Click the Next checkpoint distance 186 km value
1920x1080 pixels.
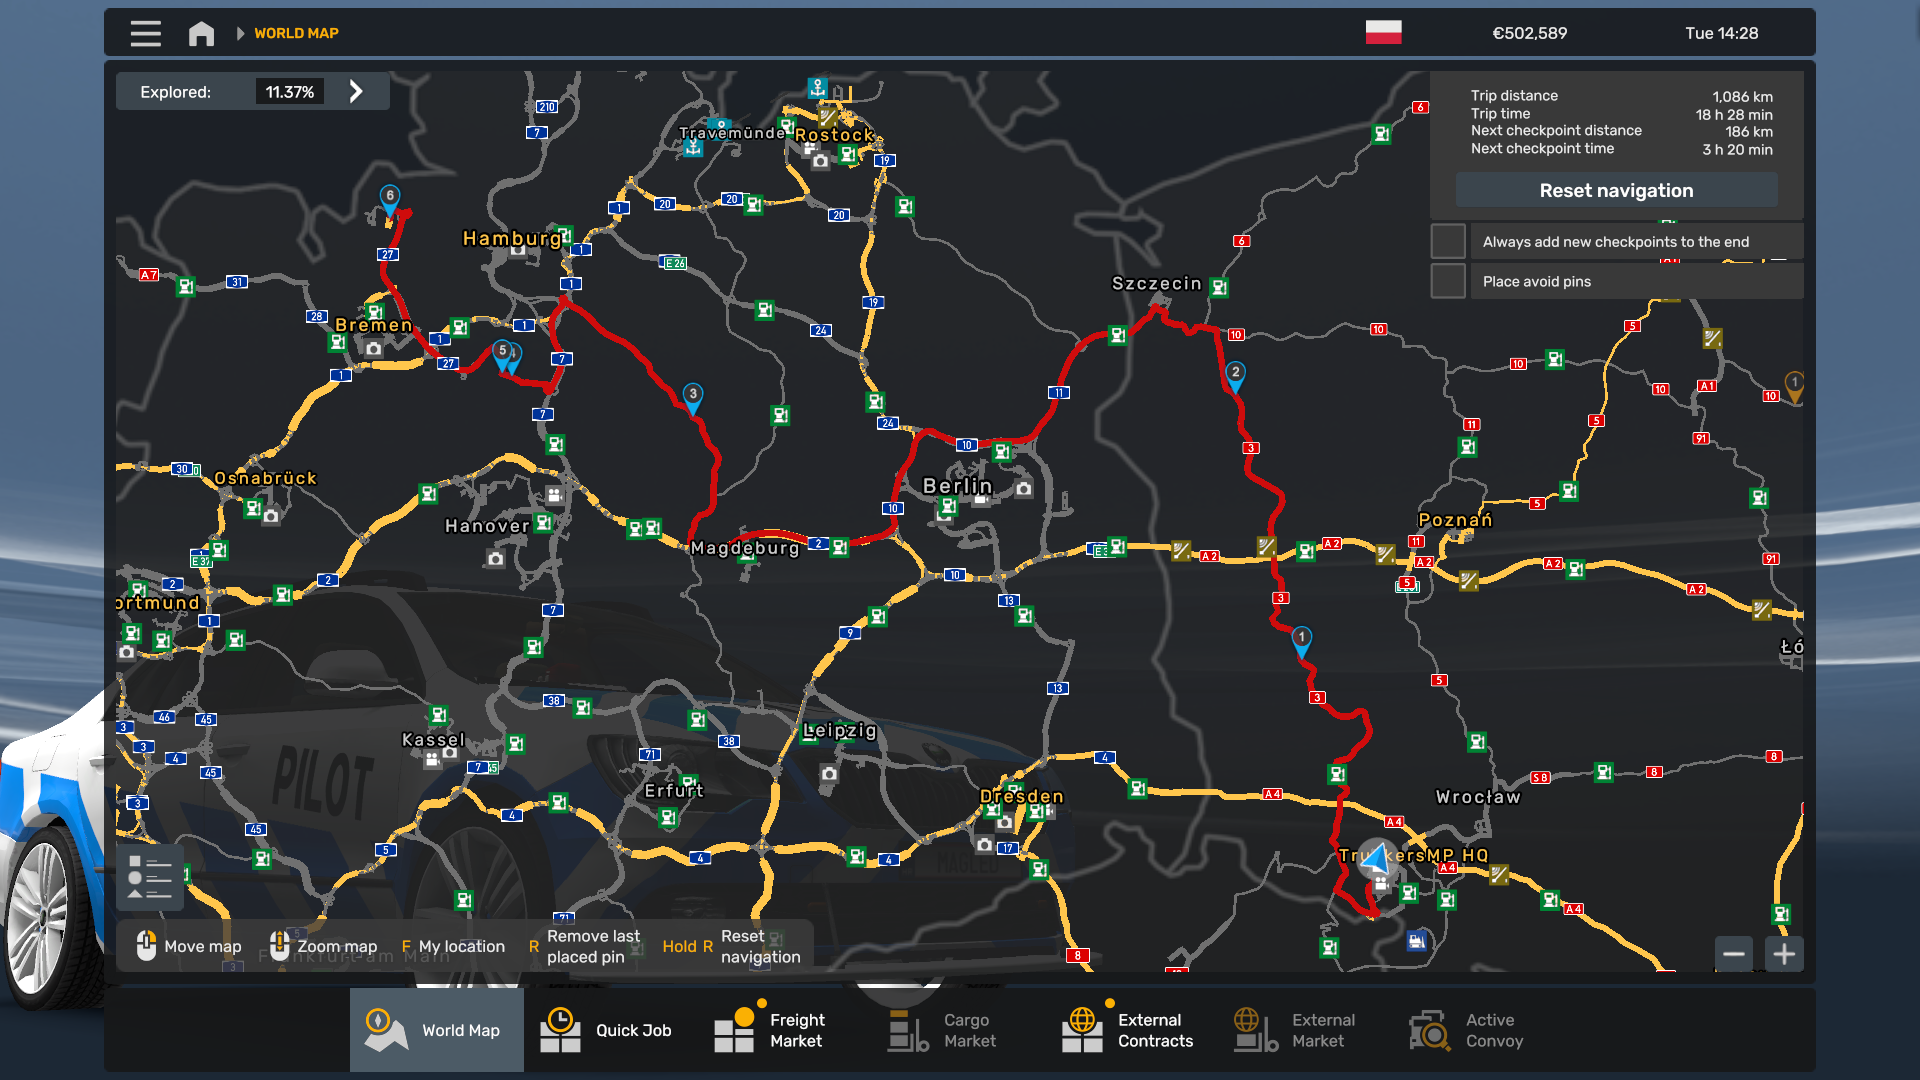[1749, 131]
